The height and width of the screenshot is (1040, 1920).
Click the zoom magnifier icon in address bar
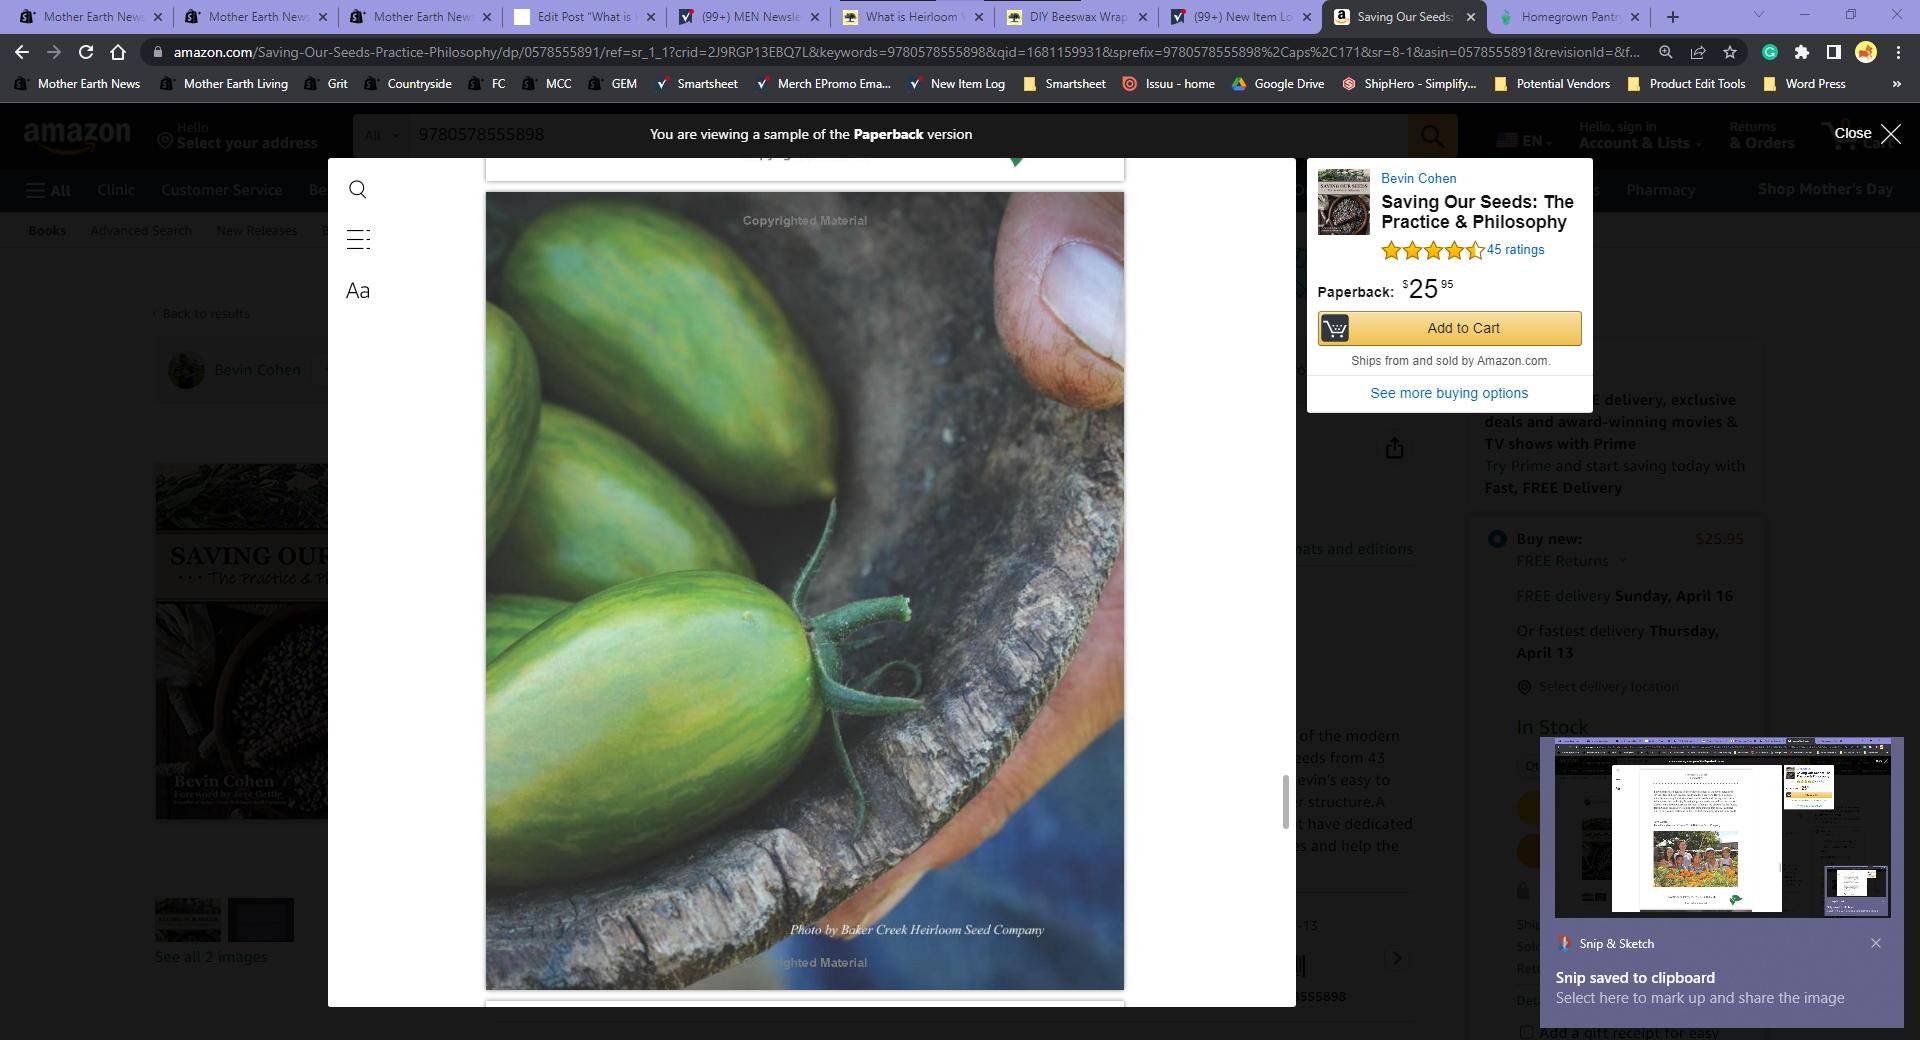1666,52
